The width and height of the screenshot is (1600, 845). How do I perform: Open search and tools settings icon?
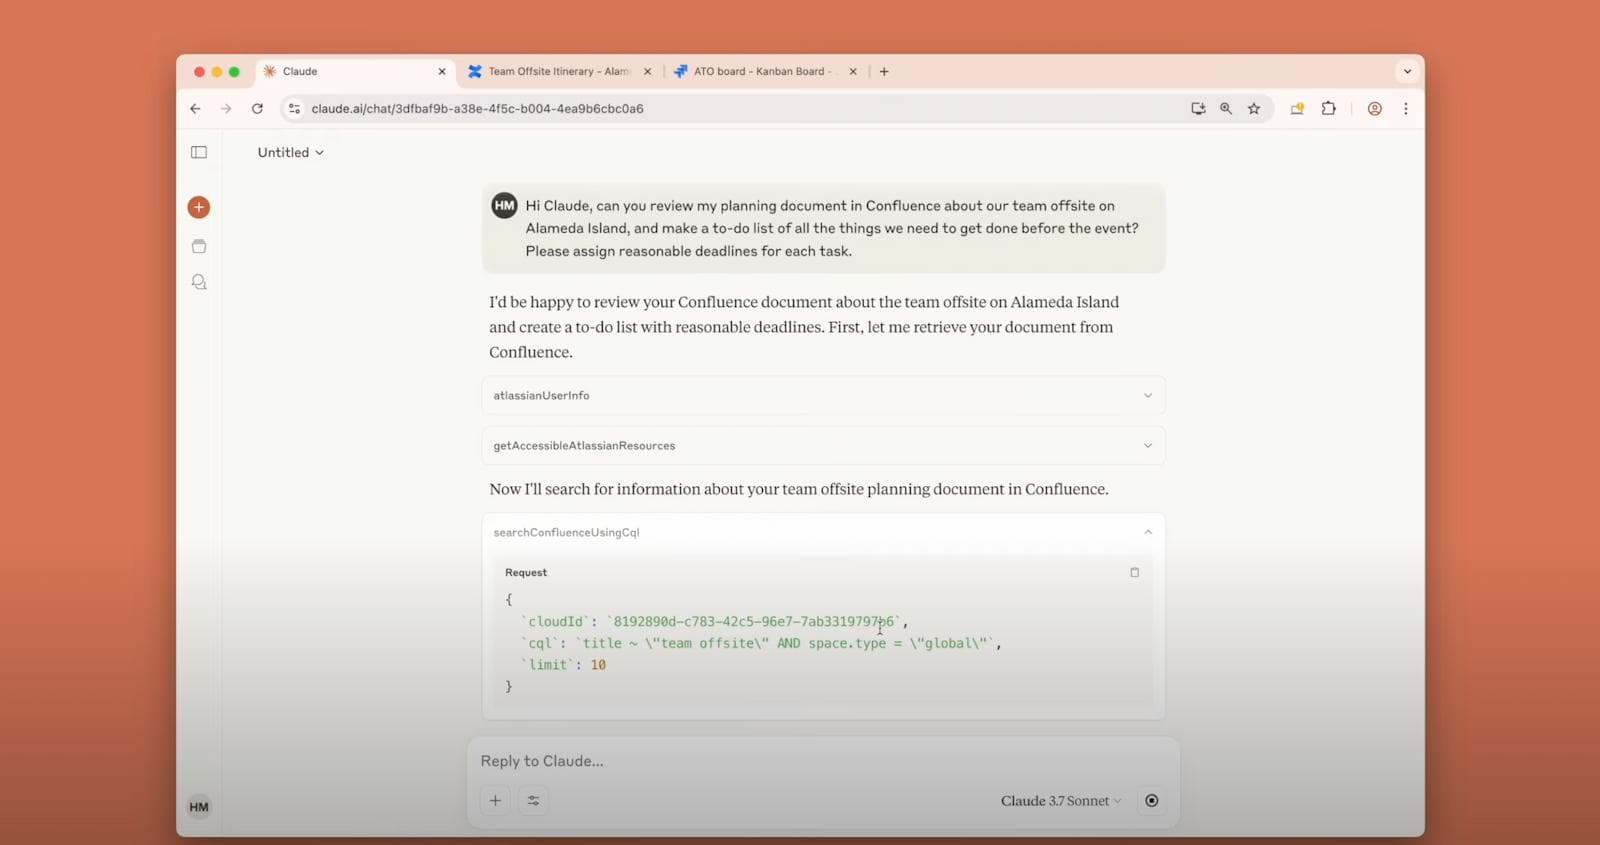click(x=534, y=800)
